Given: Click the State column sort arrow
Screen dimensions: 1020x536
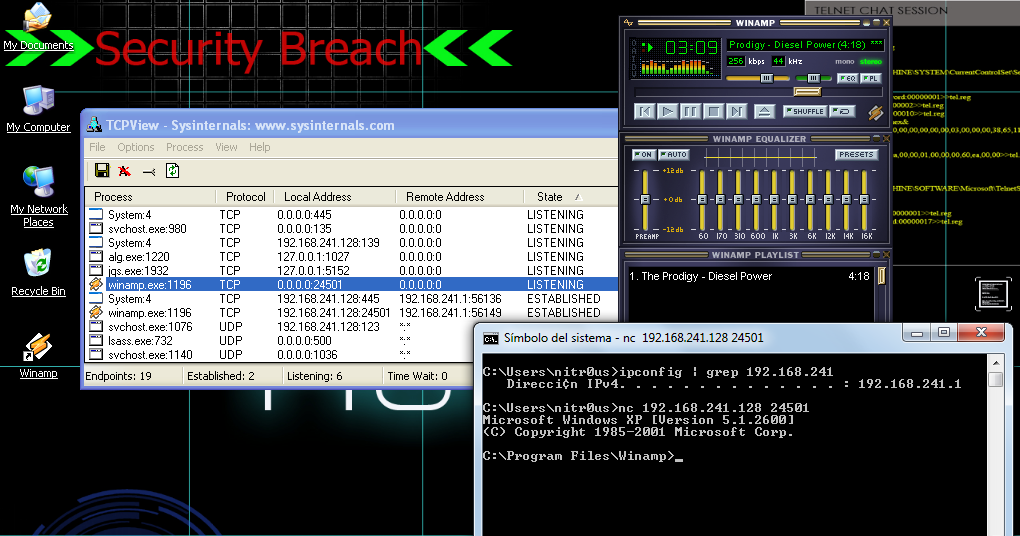Looking at the screenshot, I should pos(578,196).
